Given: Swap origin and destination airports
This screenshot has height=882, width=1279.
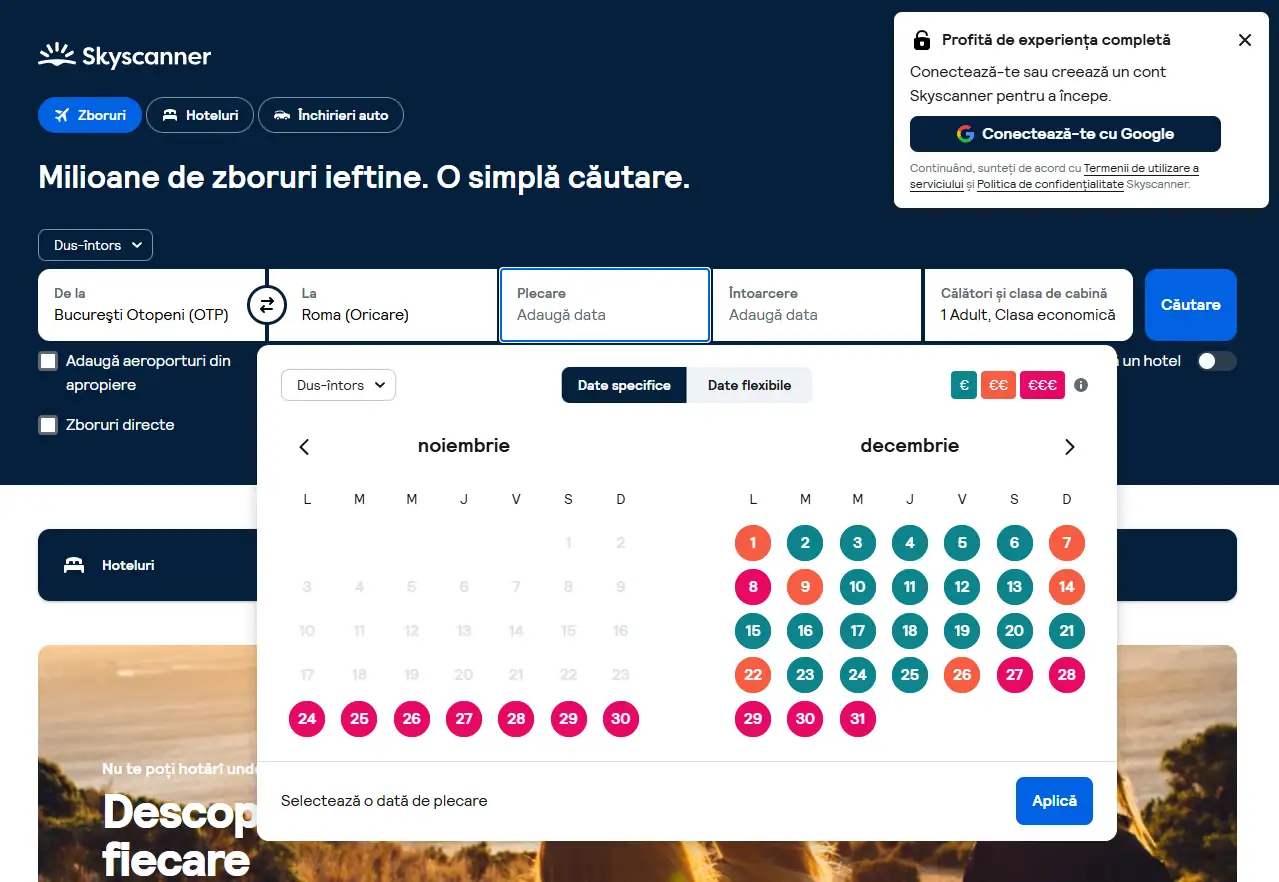Looking at the screenshot, I should pos(266,305).
